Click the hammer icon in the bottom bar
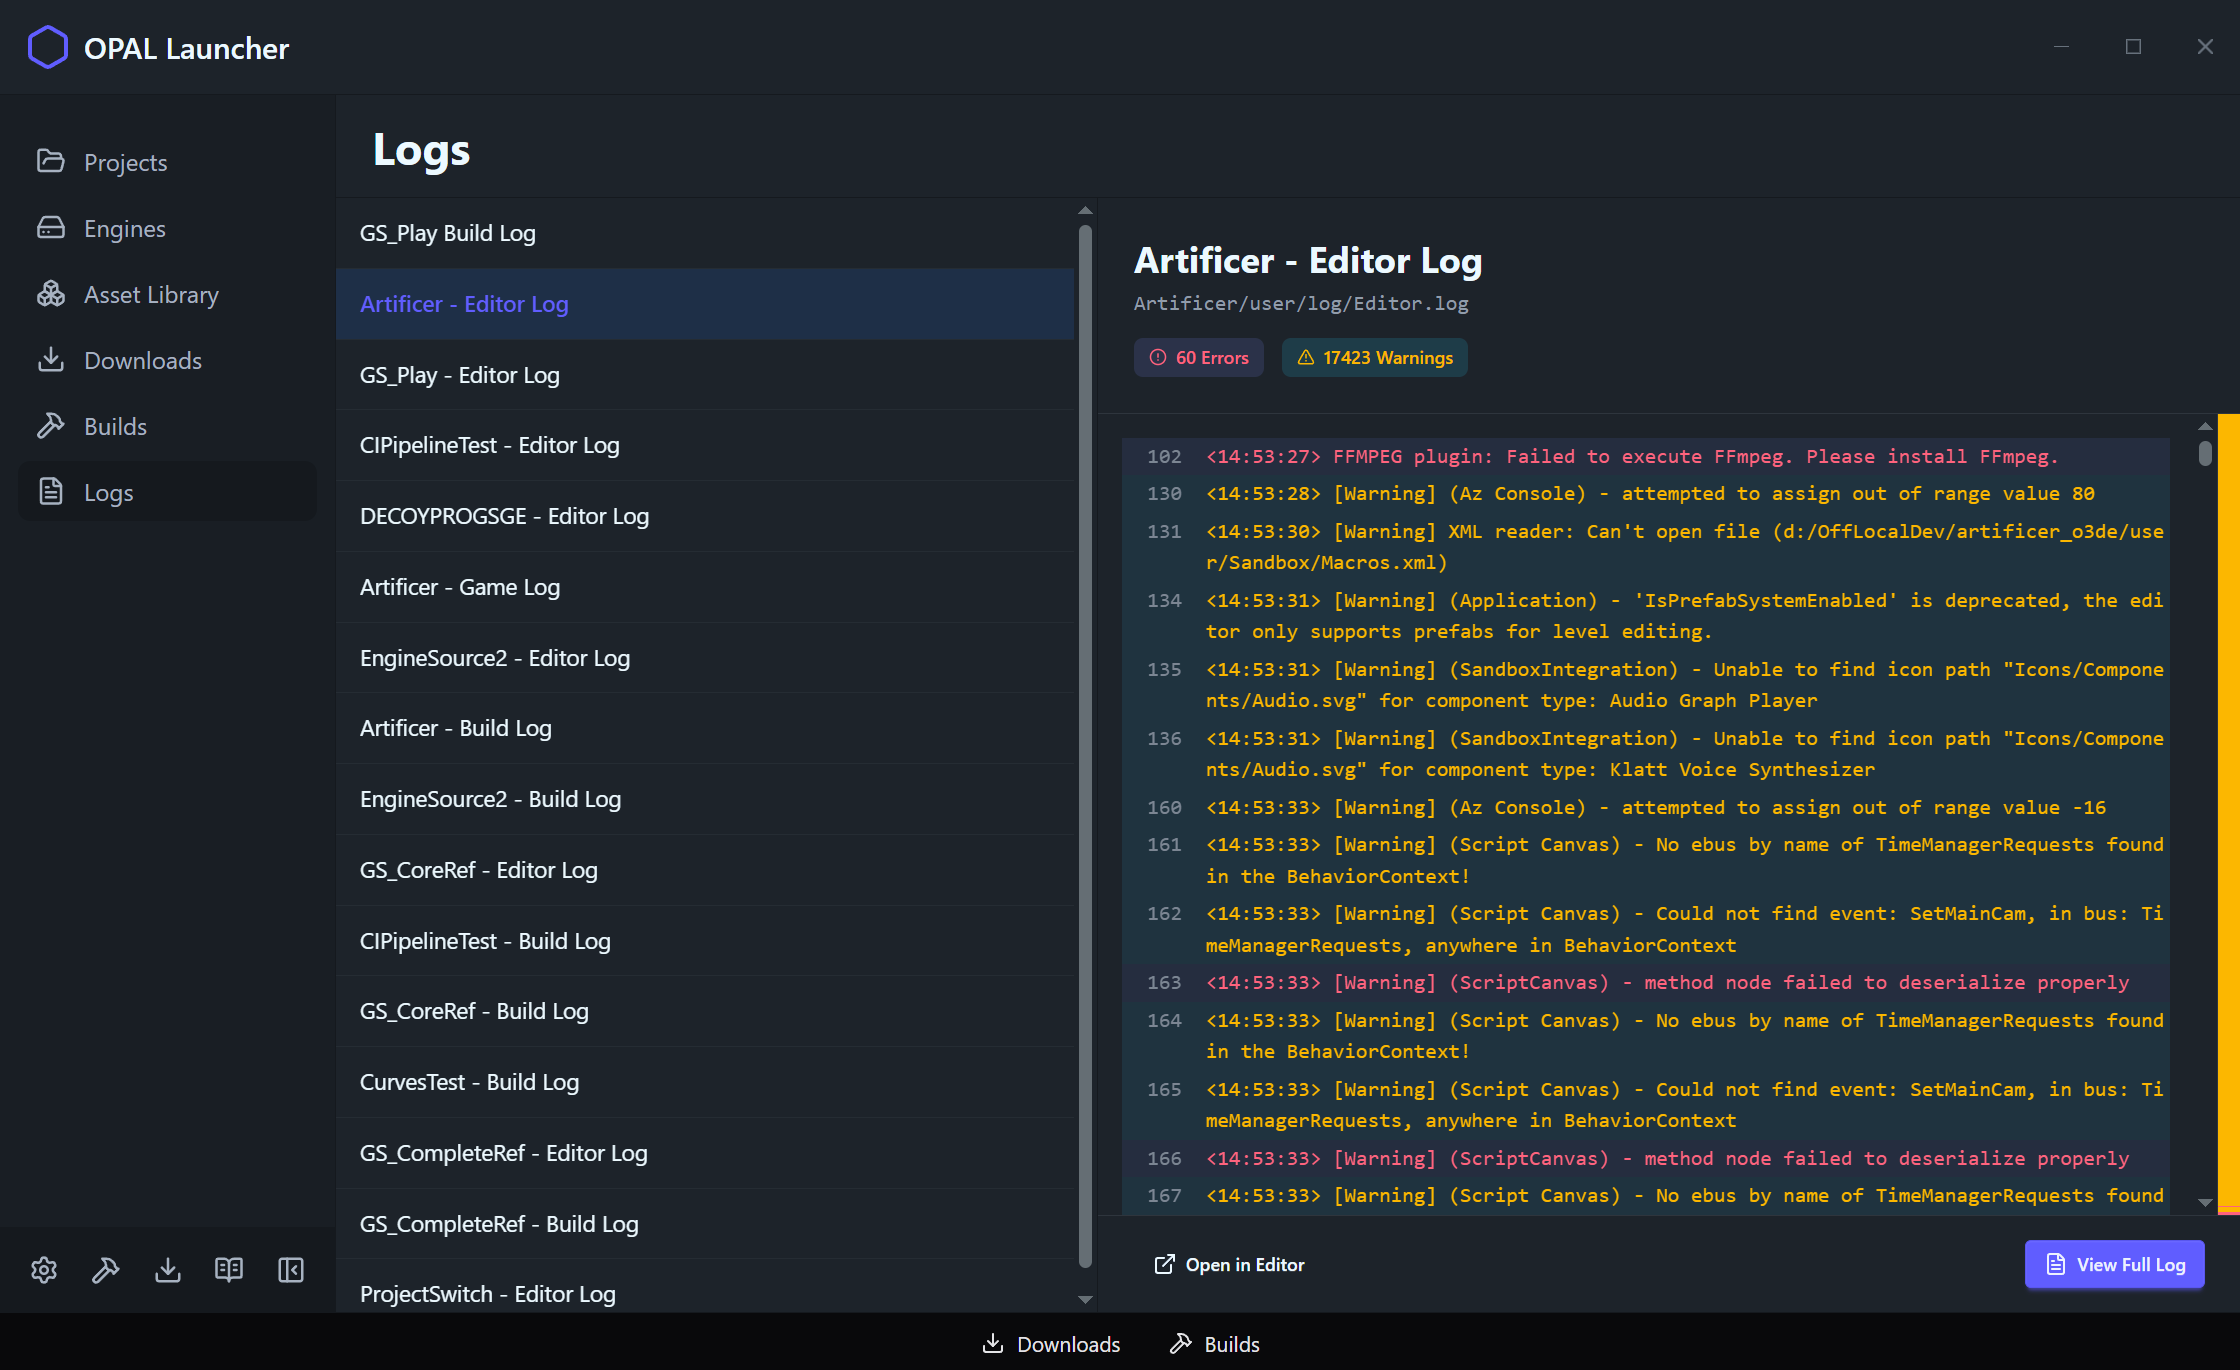This screenshot has height=1370, width=2240. 1181,1343
